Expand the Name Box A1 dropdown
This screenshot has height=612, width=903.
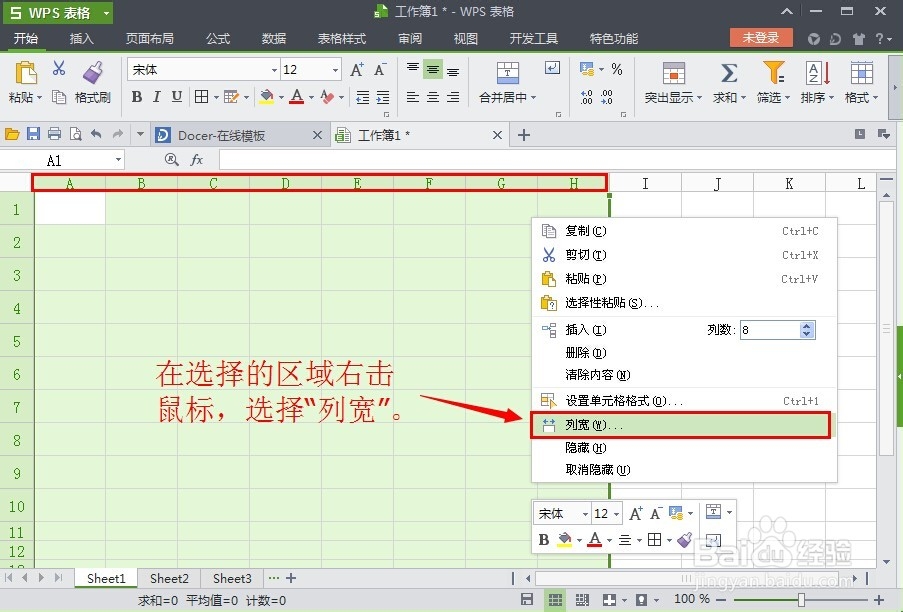coord(118,159)
